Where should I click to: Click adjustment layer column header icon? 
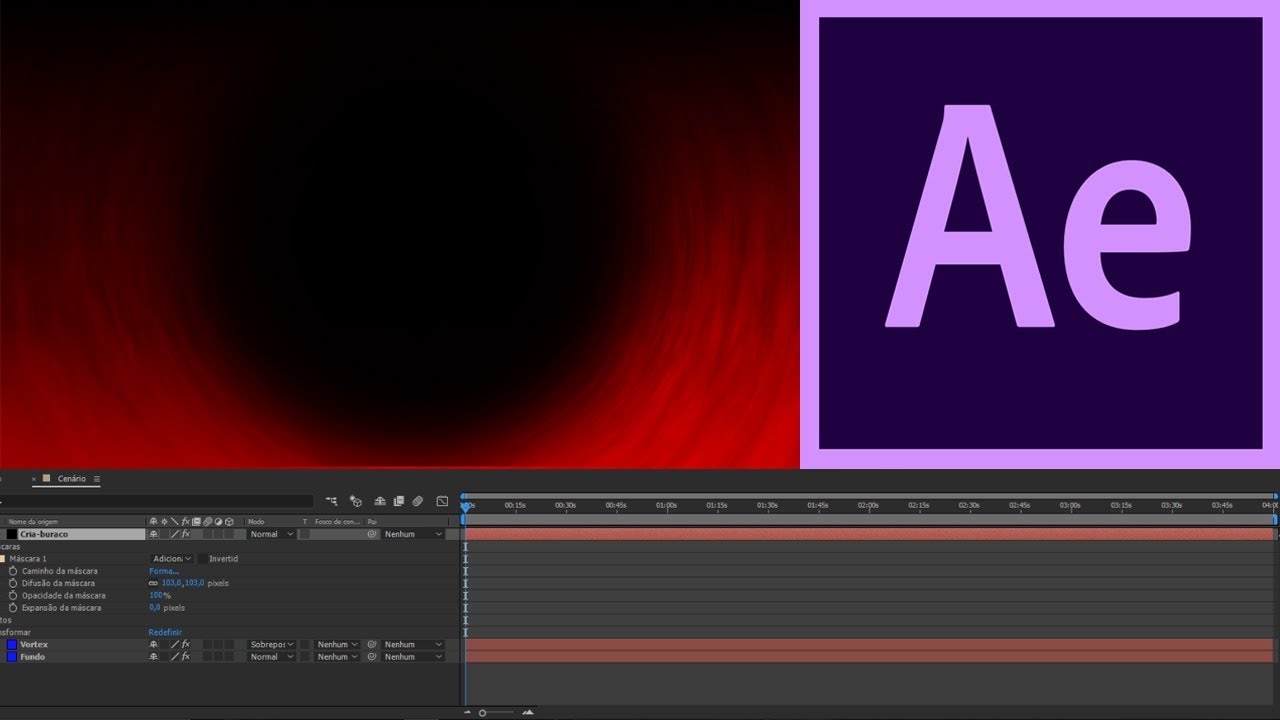pyautogui.click(x=218, y=522)
